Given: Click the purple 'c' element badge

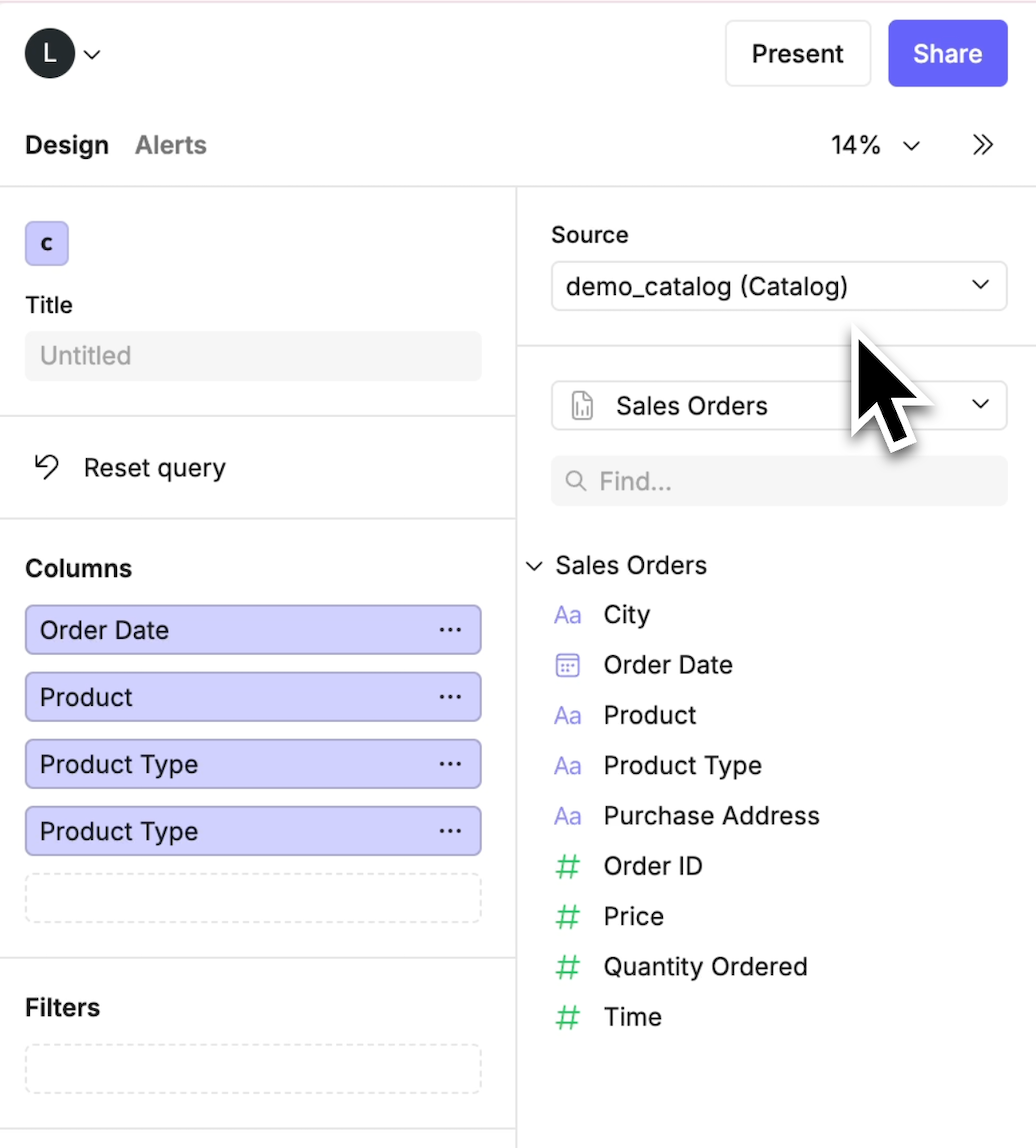Looking at the screenshot, I should pyautogui.click(x=47, y=244).
